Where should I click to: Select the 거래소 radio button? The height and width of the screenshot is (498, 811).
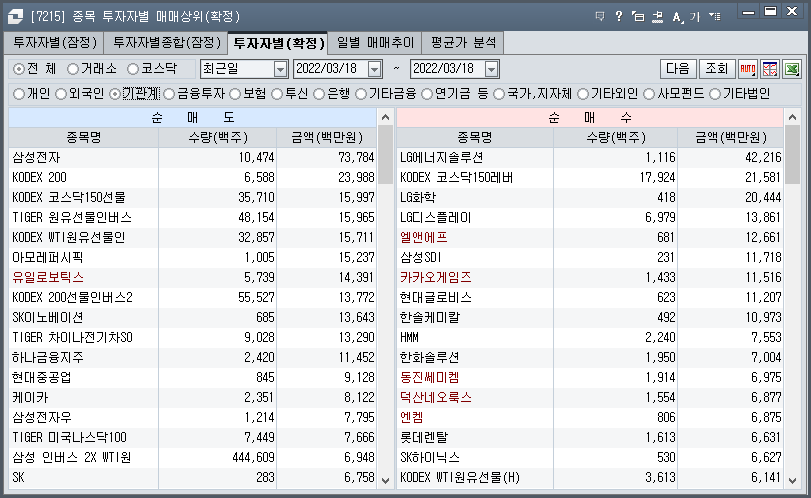73,69
